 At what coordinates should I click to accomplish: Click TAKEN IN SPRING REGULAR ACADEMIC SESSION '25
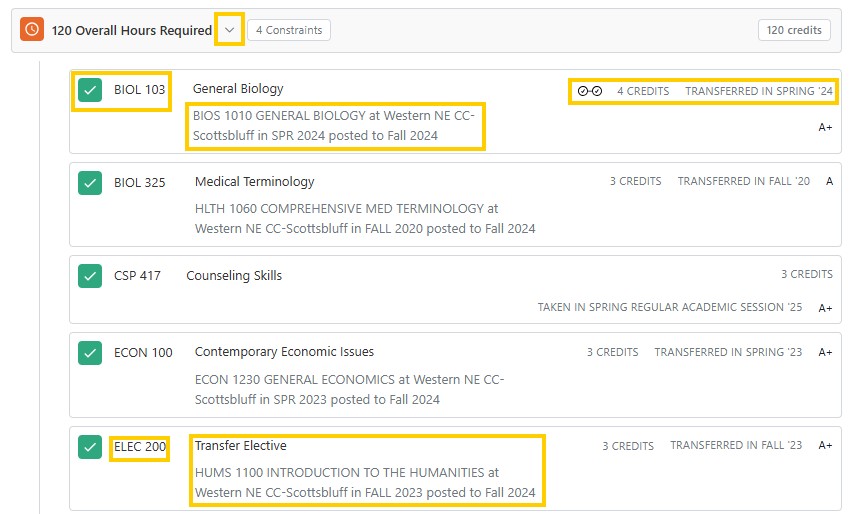(x=670, y=307)
